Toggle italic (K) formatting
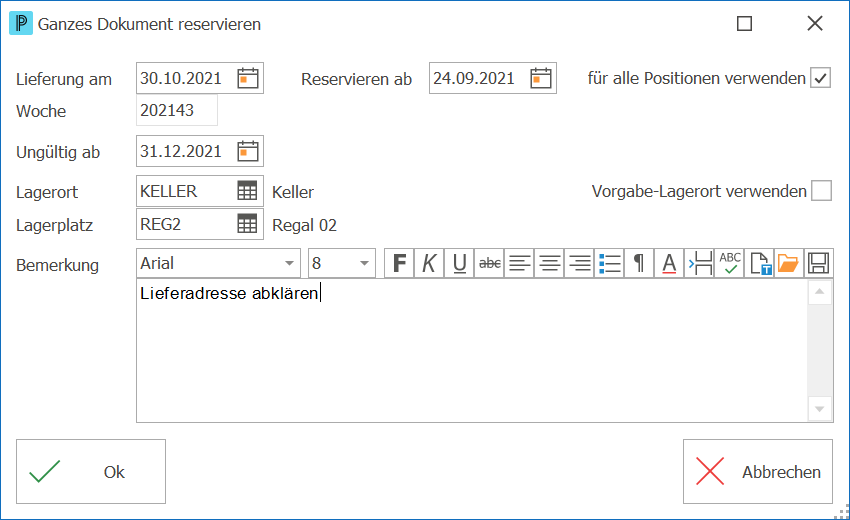Viewport: 850px width, 520px height. (x=429, y=264)
